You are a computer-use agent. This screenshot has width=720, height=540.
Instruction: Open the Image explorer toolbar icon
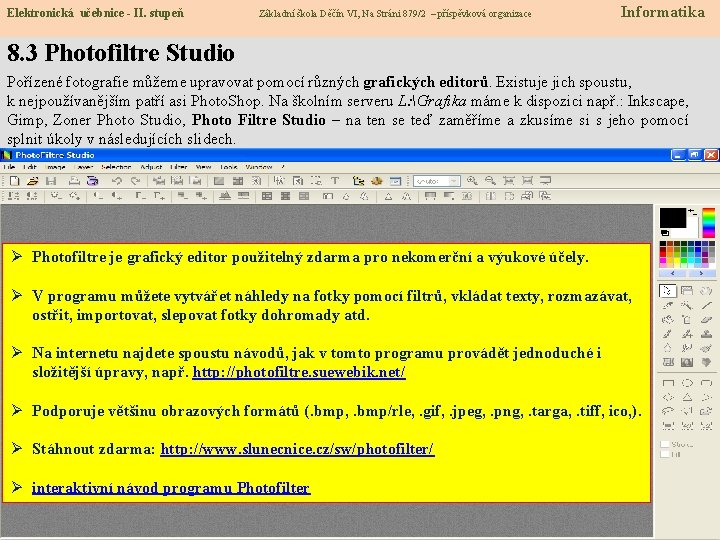pos(358,181)
